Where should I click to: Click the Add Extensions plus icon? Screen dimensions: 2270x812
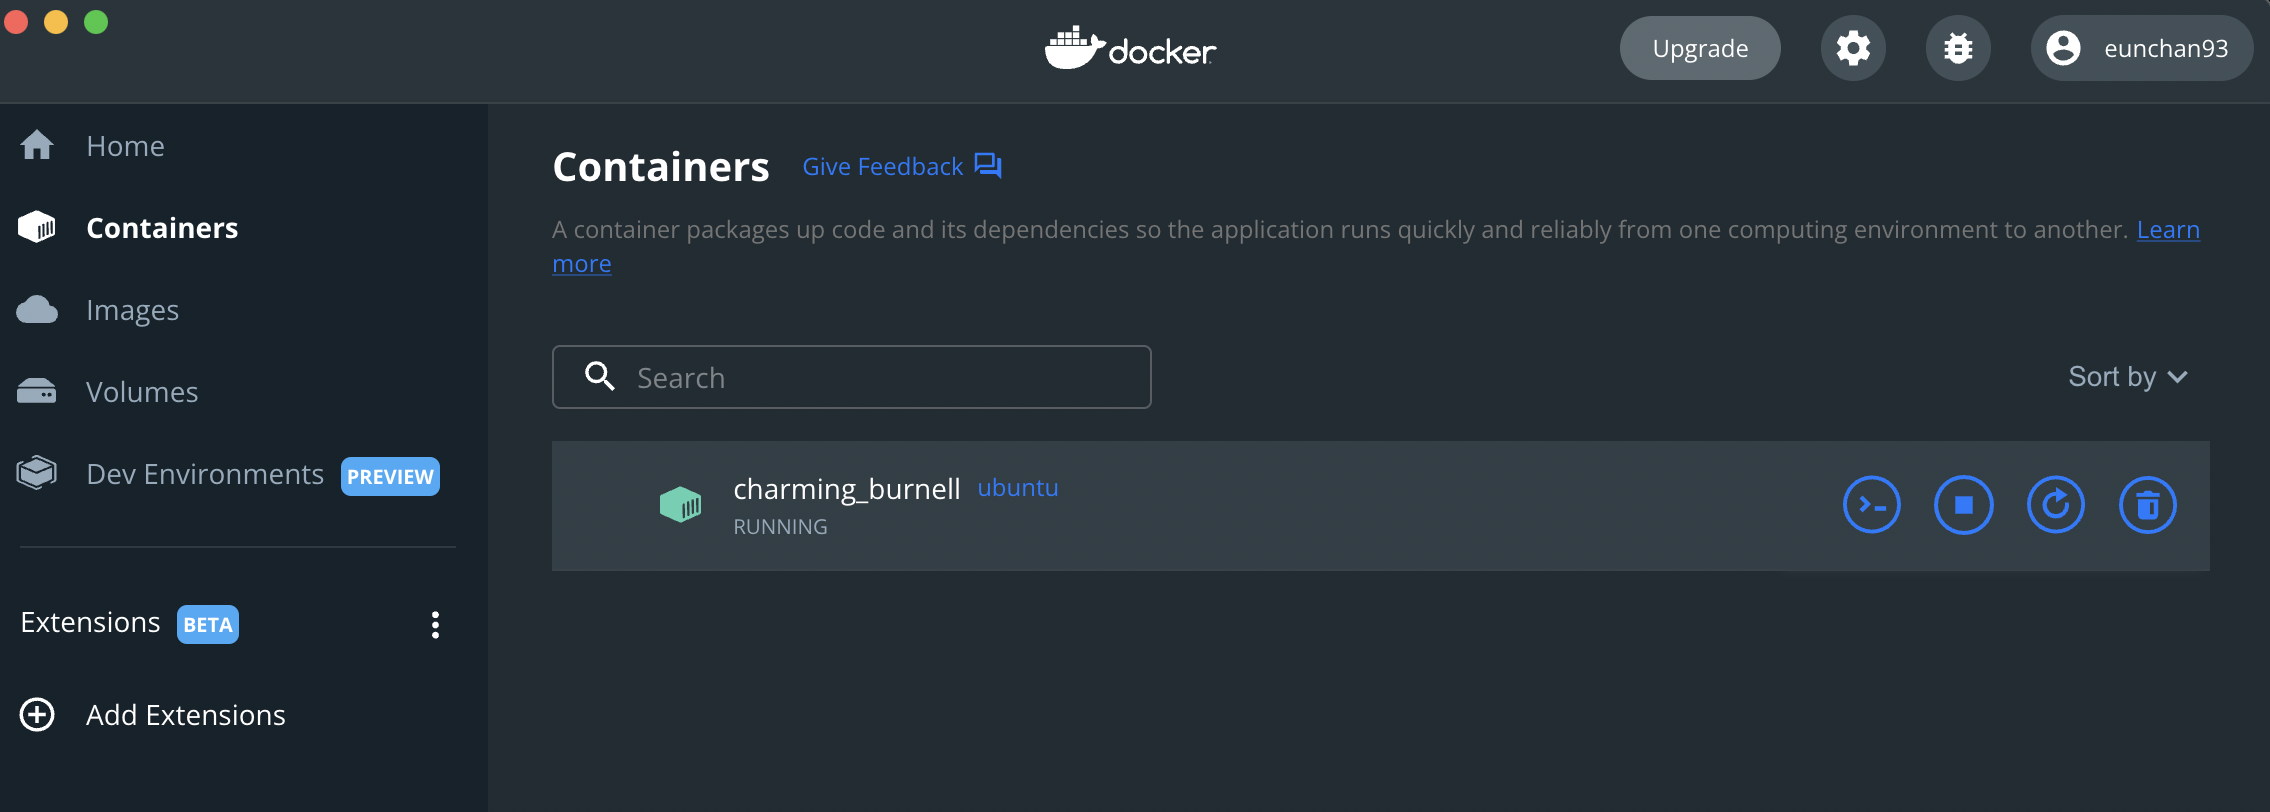pyautogui.click(x=37, y=714)
